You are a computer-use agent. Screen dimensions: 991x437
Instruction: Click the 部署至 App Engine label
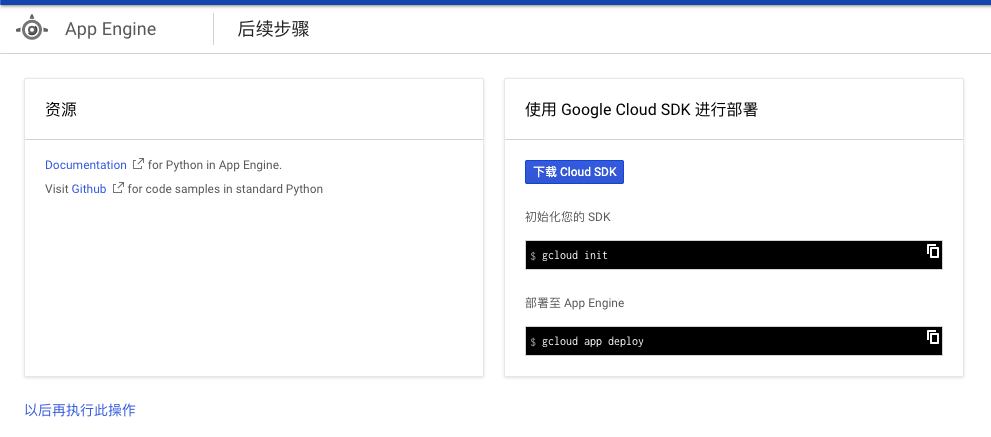click(575, 303)
